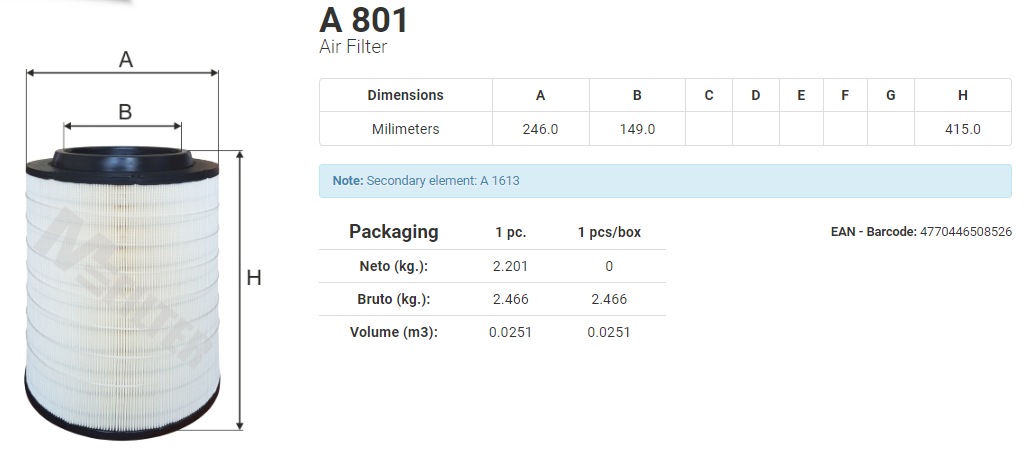Select dimension A value 246.0

click(x=541, y=129)
